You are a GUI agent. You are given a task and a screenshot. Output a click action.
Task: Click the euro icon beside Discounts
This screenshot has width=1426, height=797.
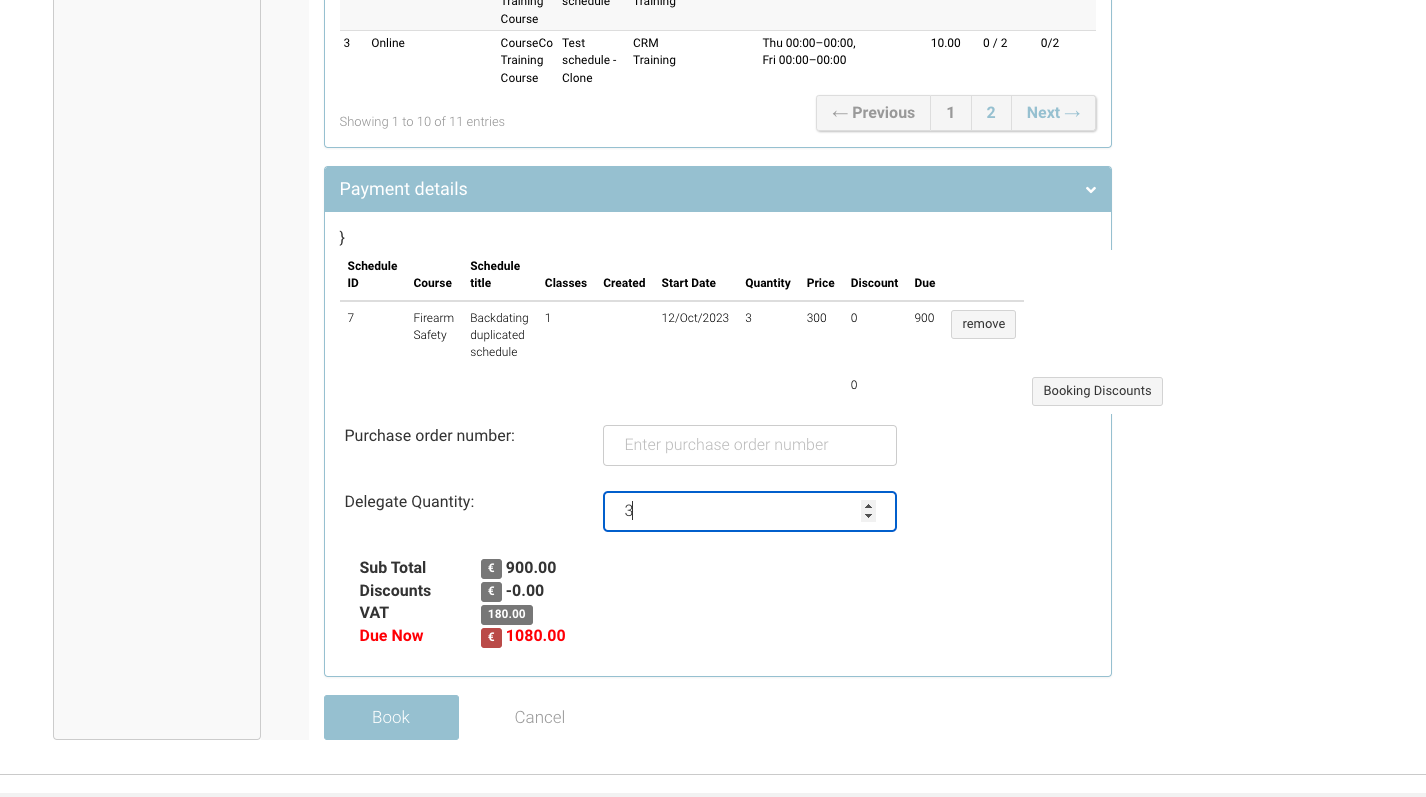tap(491, 592)
